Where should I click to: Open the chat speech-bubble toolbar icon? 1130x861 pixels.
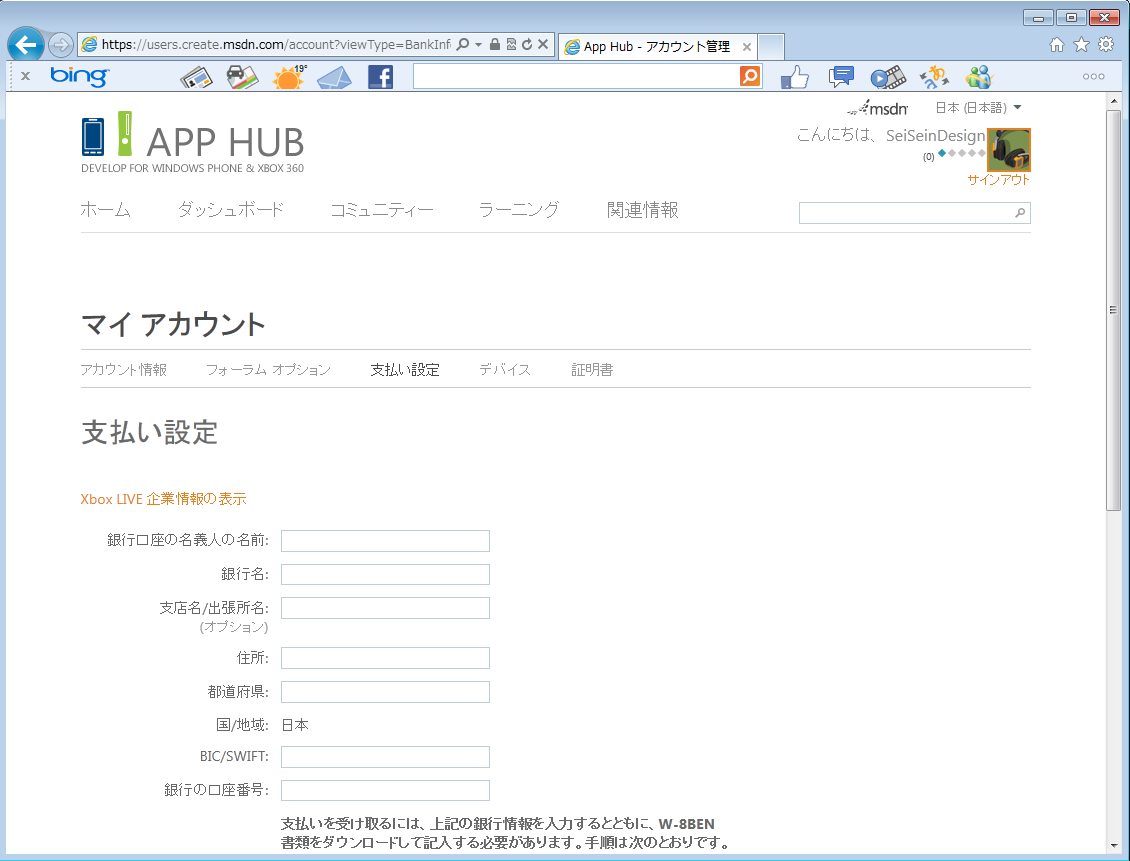[x=841, y=76]
